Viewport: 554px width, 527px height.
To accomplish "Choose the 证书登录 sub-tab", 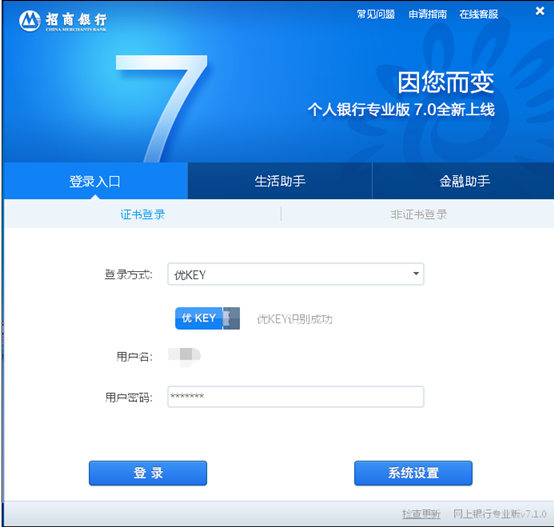I will point(142,214).
